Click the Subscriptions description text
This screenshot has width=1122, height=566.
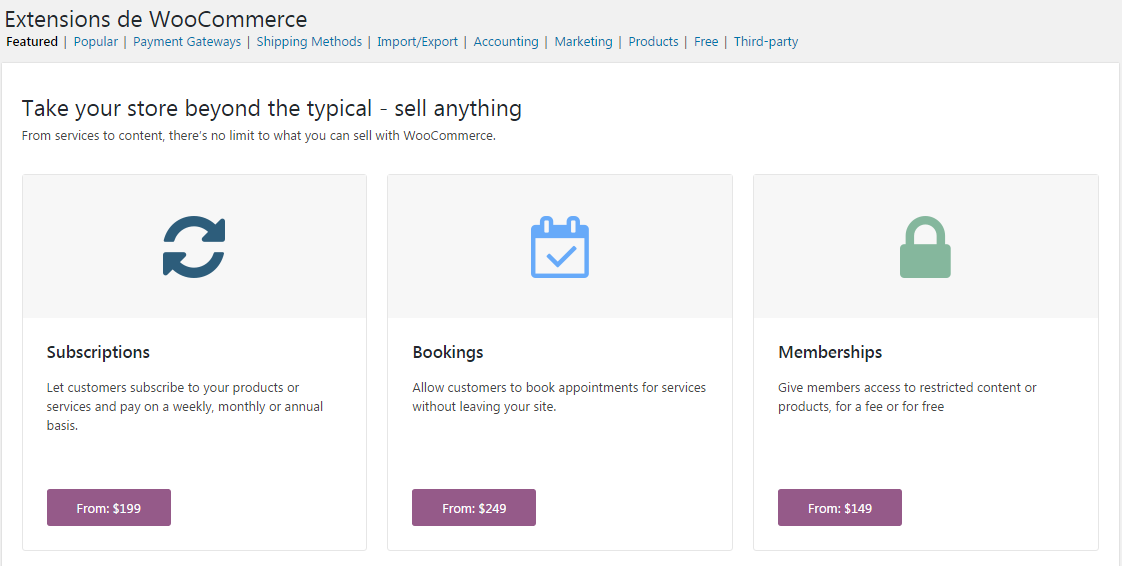click(x=185, y=406)
